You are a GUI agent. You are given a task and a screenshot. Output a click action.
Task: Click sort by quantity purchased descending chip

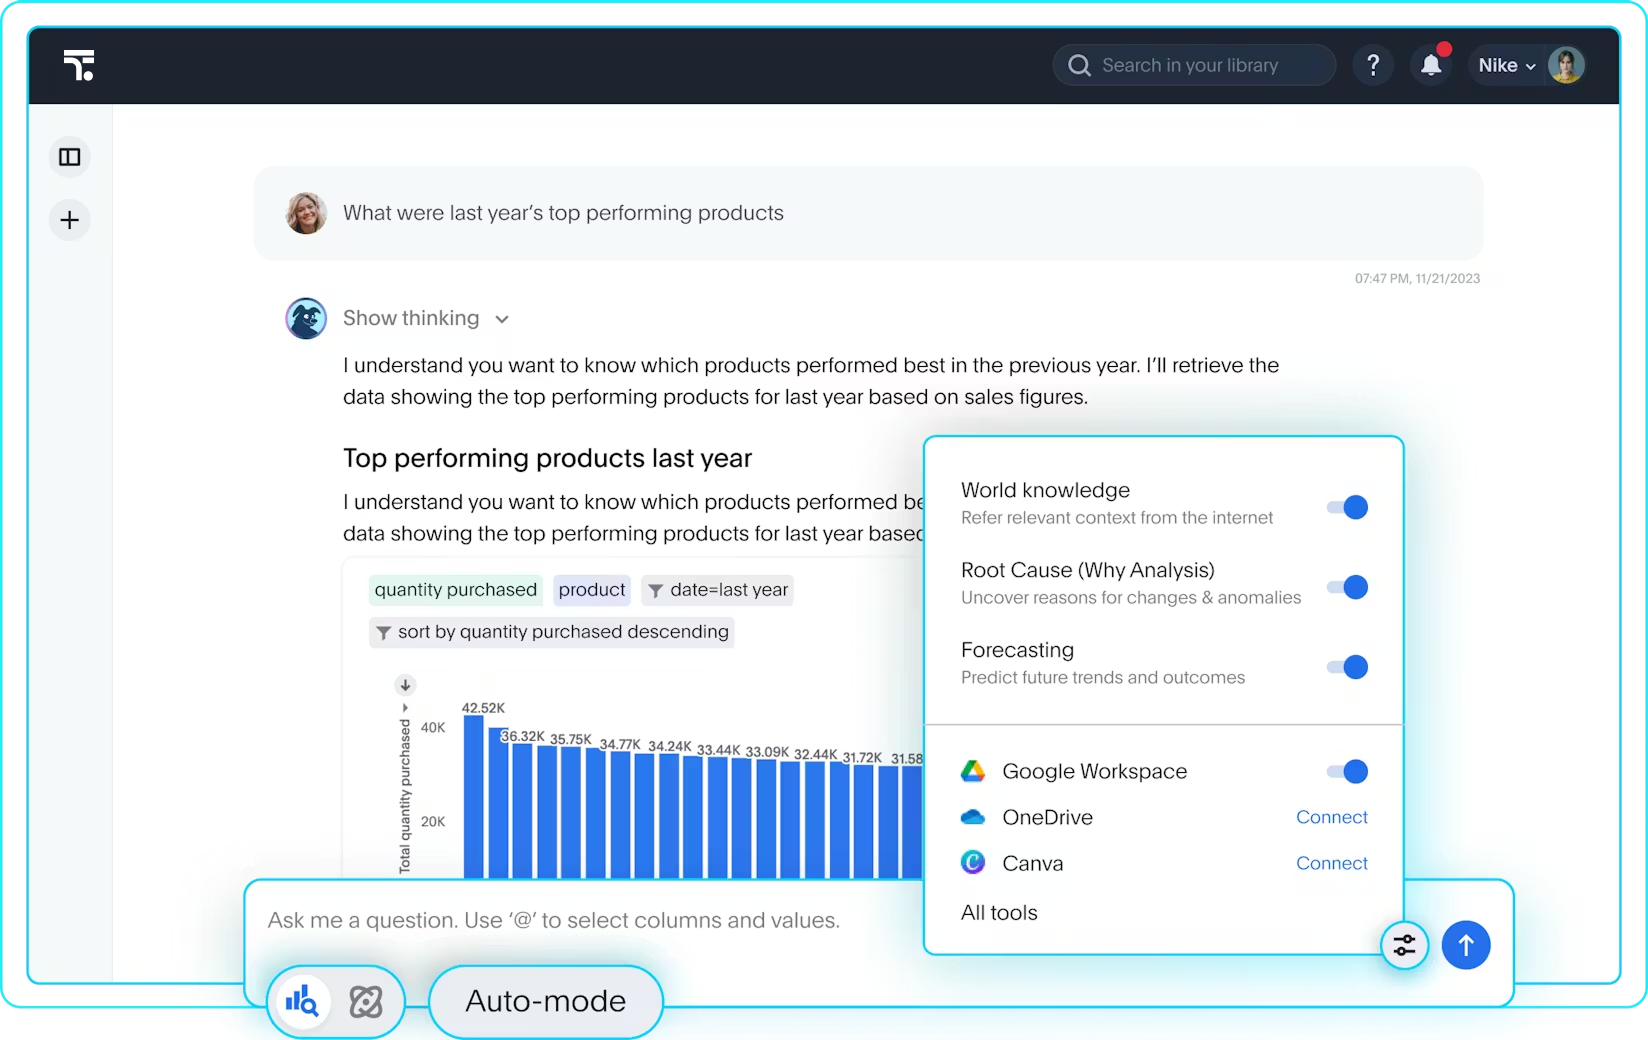552,632
